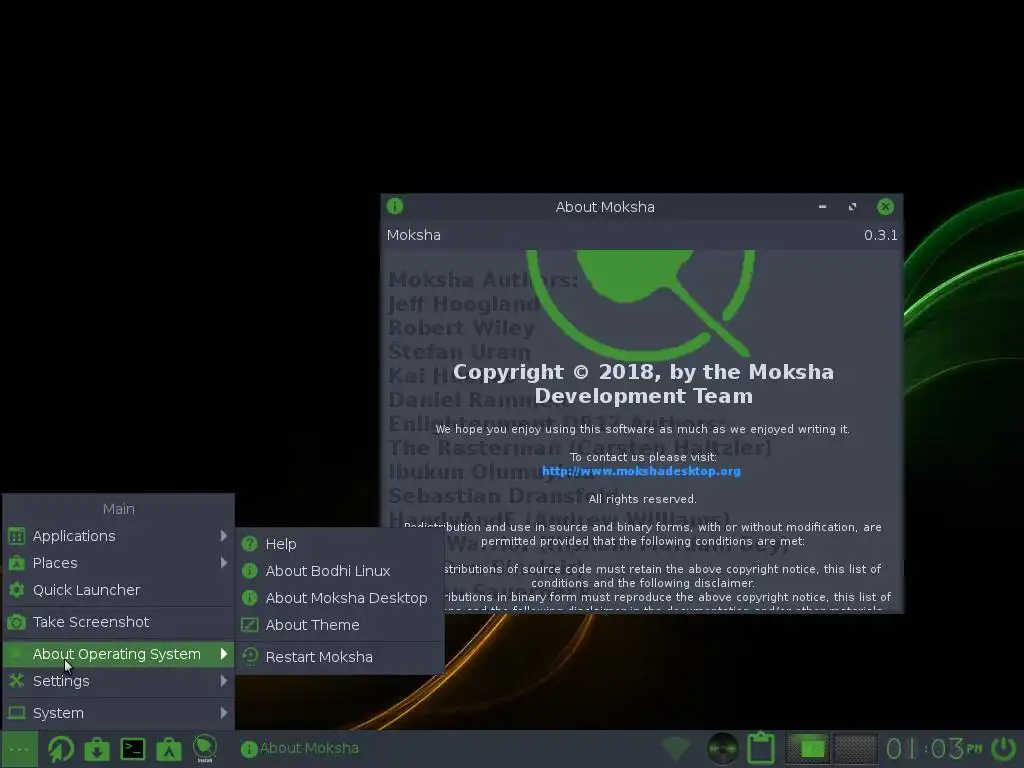Open the System submenu
Viewport: 1024px width, 768px height.
point(118,712)
